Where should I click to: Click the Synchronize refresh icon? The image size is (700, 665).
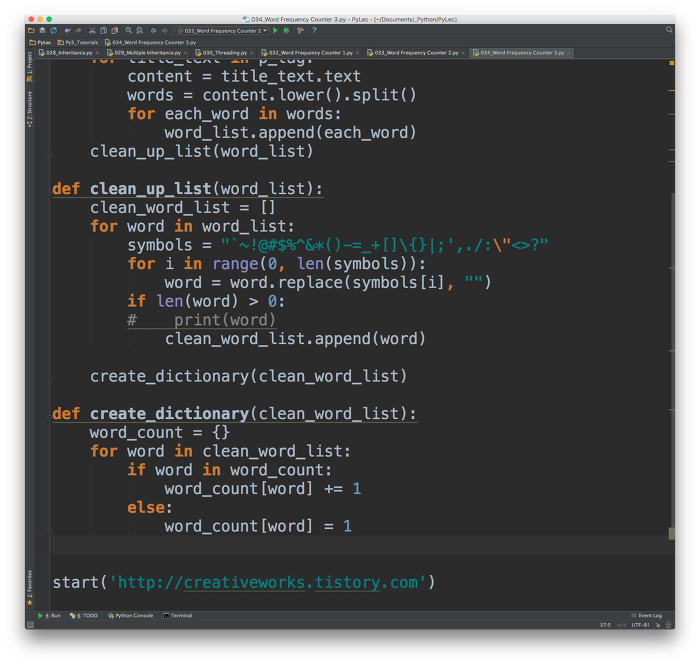pos(54,30)
